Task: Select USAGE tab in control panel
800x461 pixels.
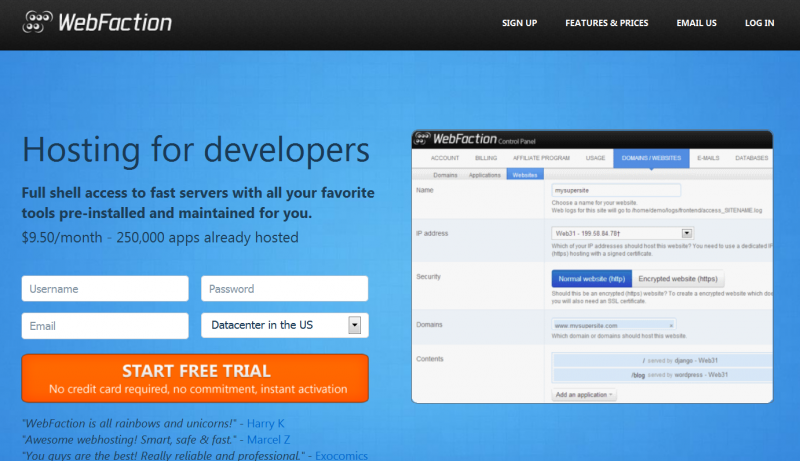Action: [595, 158]
